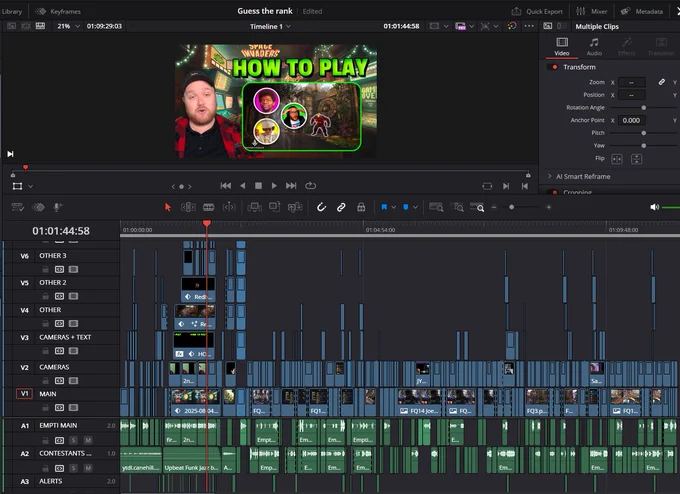The width and height of the screenshot is (680, 494).
Task: Open the Mixer panel
Action: click(x=592, y=11)
